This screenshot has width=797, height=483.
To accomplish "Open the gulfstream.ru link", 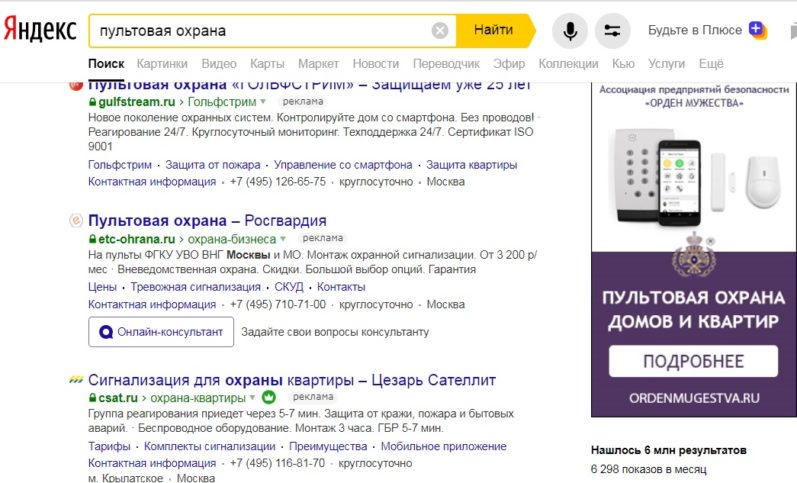I will point(136,102).
